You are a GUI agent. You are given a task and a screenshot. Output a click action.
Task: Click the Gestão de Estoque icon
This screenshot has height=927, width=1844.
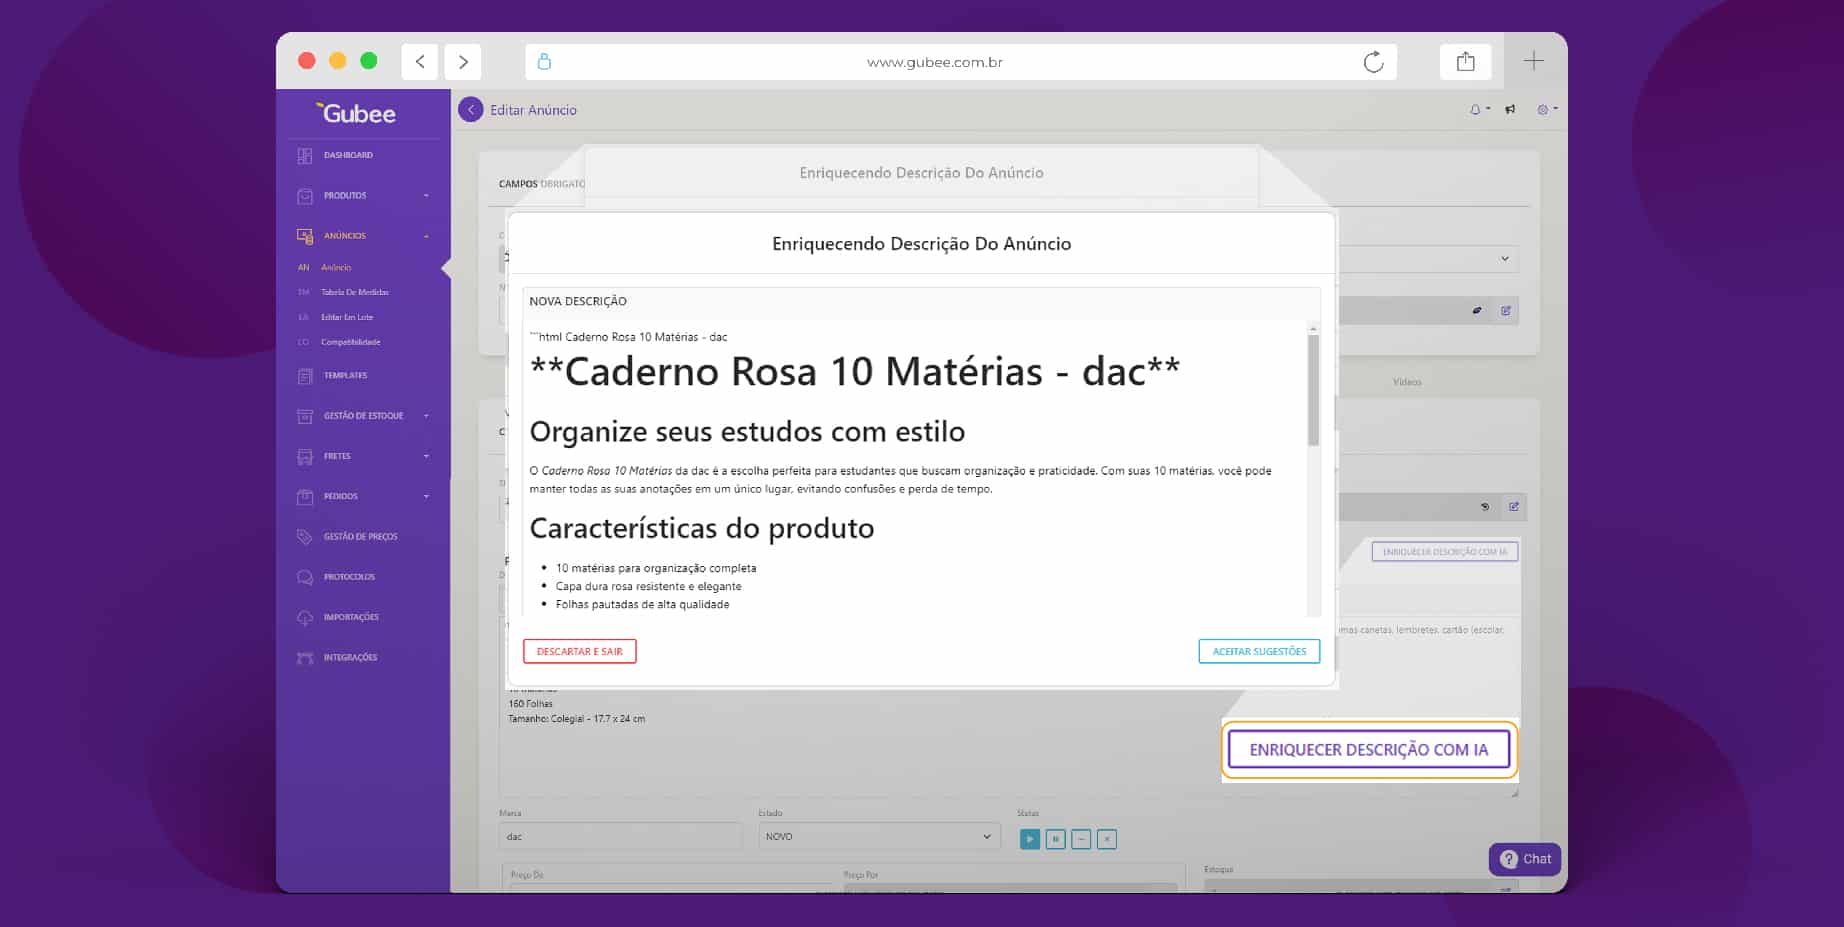[305, 416]
